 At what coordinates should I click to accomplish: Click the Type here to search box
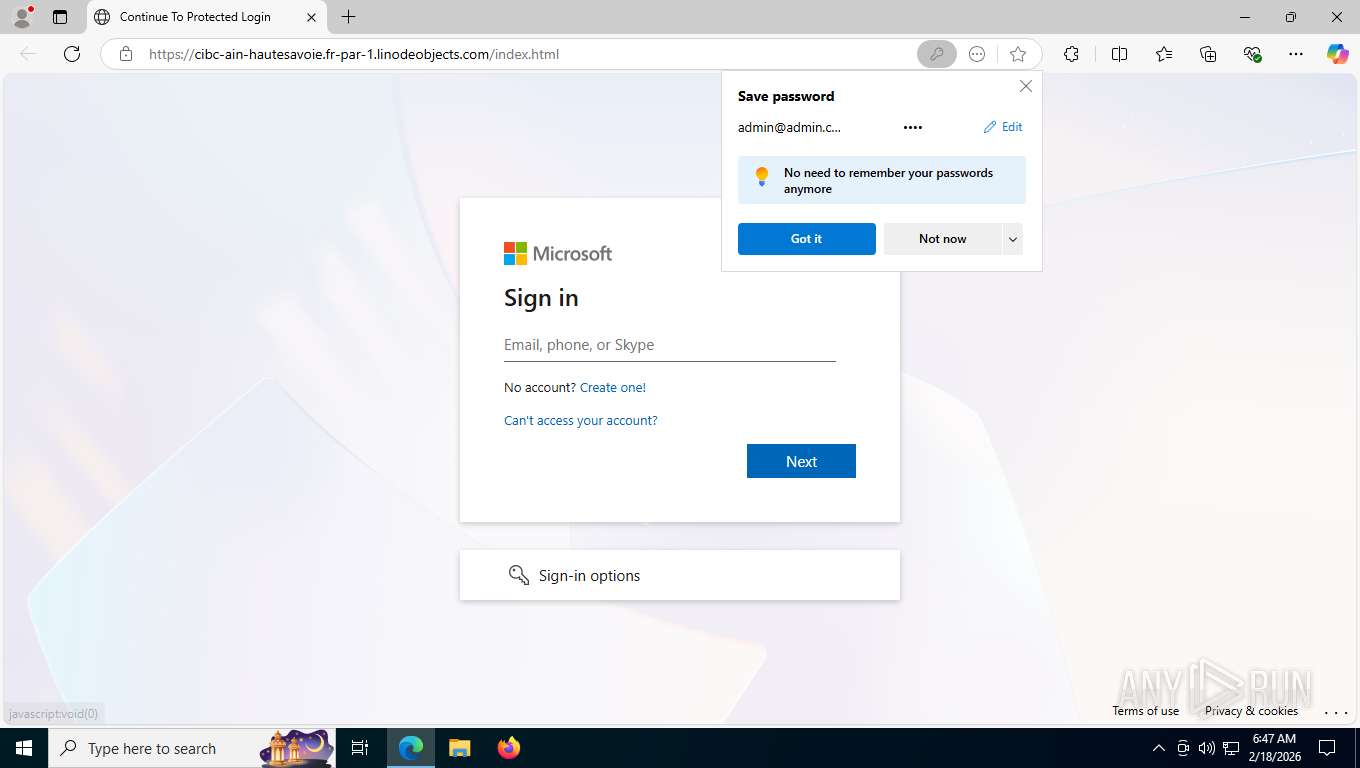tap(192, 748)
